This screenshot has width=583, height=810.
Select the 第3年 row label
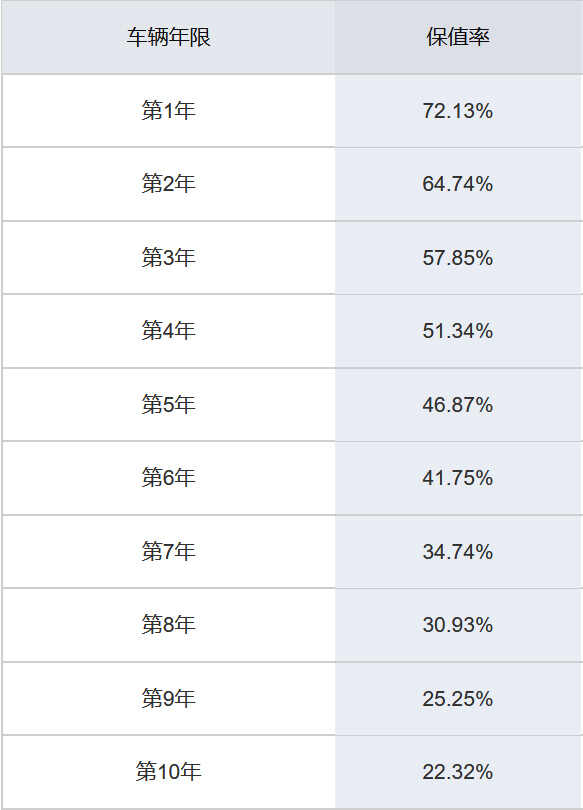168,257
